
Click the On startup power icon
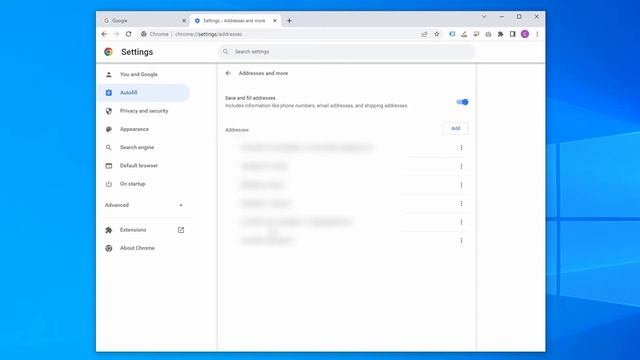109,184
